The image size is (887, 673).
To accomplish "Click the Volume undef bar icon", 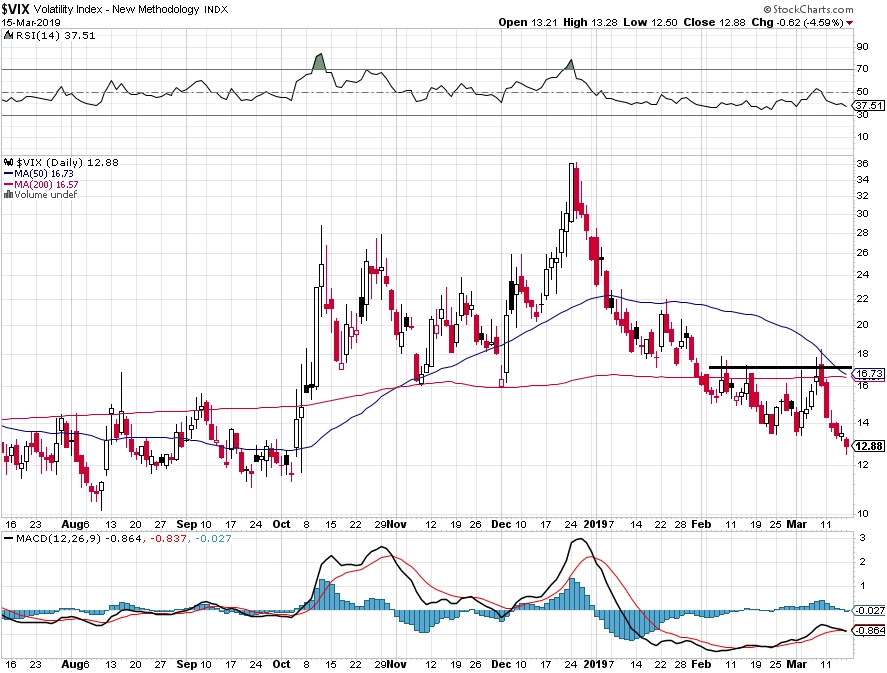I will tap(8, 195).
